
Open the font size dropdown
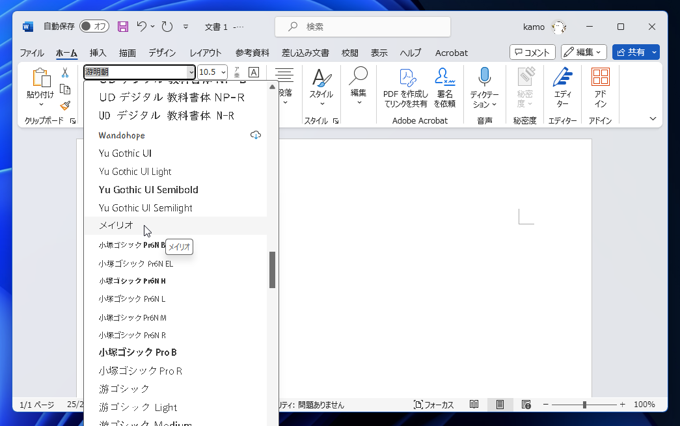click(223, 72)
